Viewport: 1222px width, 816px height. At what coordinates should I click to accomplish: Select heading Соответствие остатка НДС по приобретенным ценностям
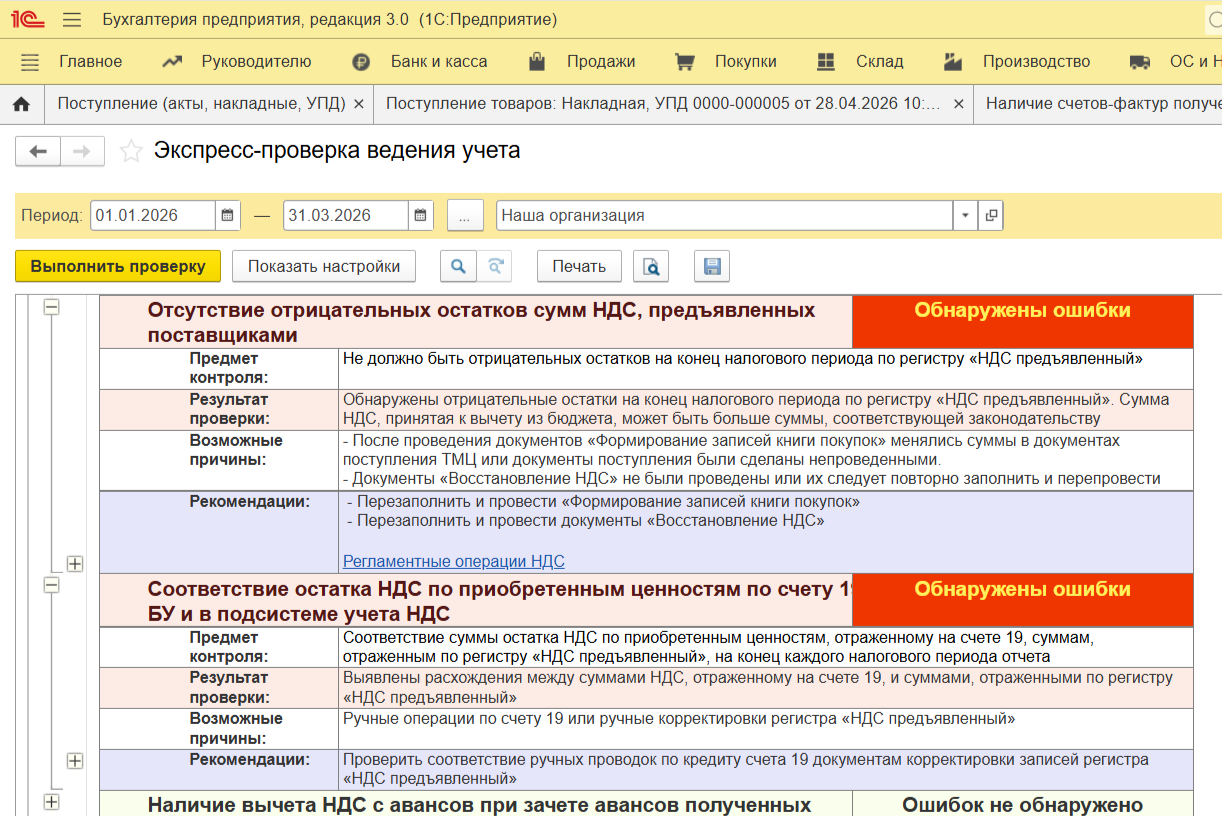tap(499, 601)
